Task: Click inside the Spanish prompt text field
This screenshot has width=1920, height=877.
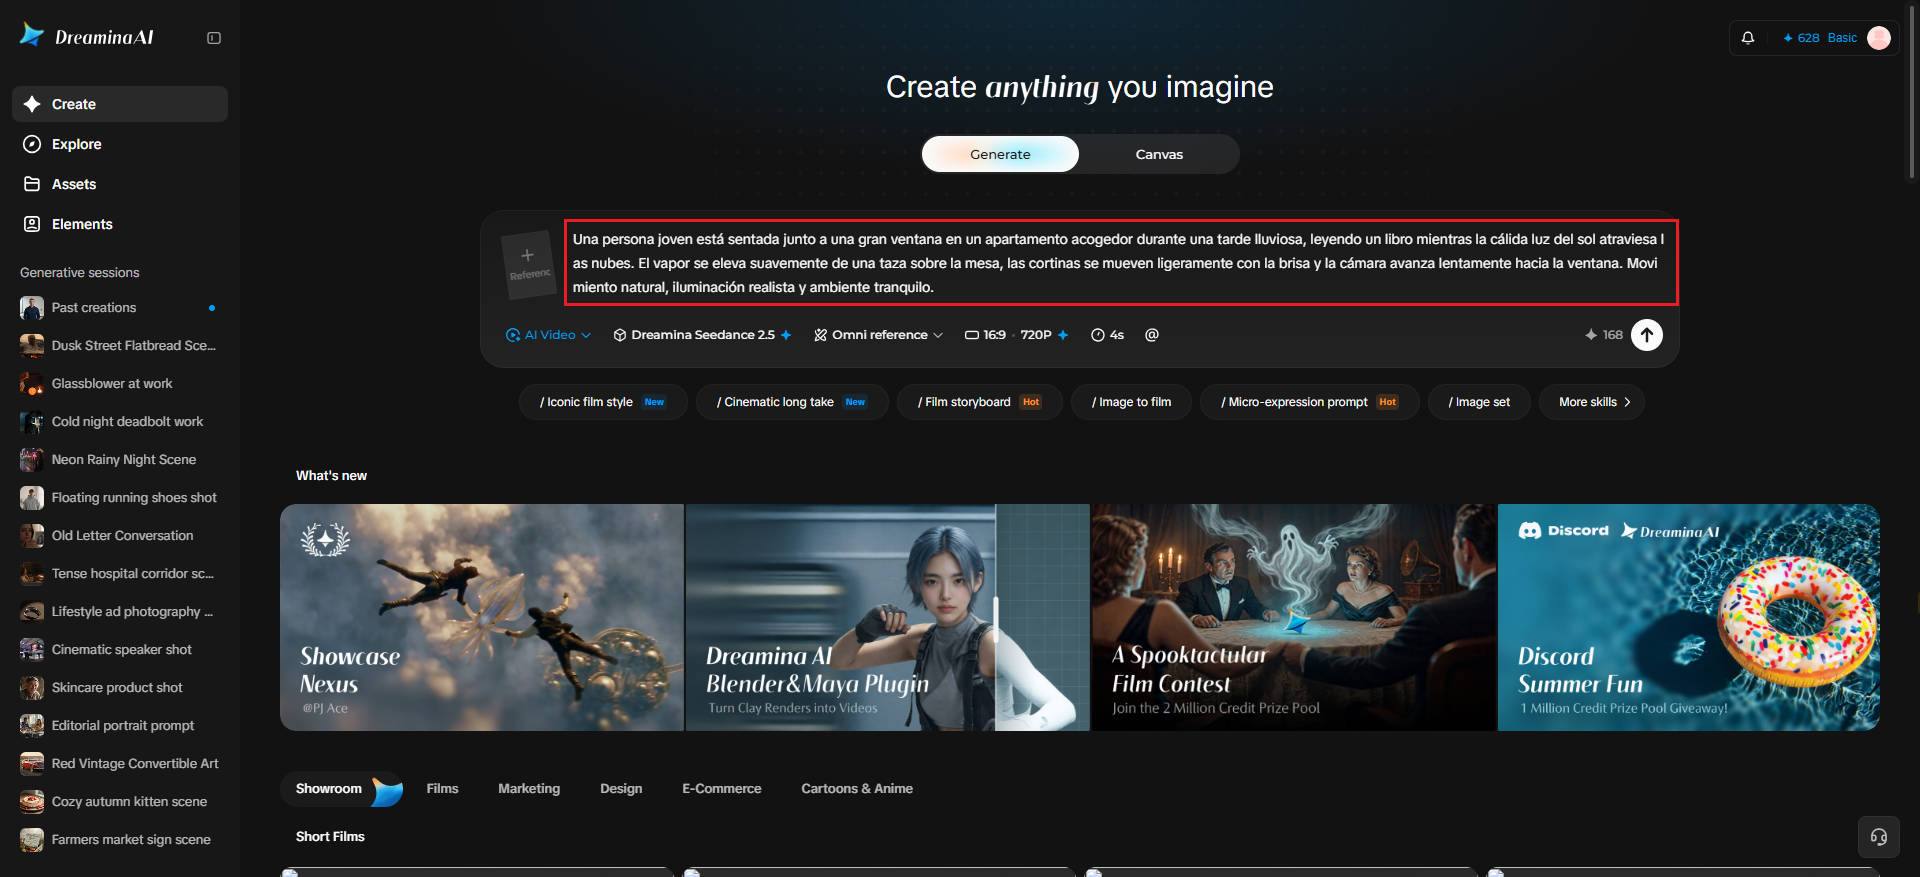Action: [x=1121, y=263]
